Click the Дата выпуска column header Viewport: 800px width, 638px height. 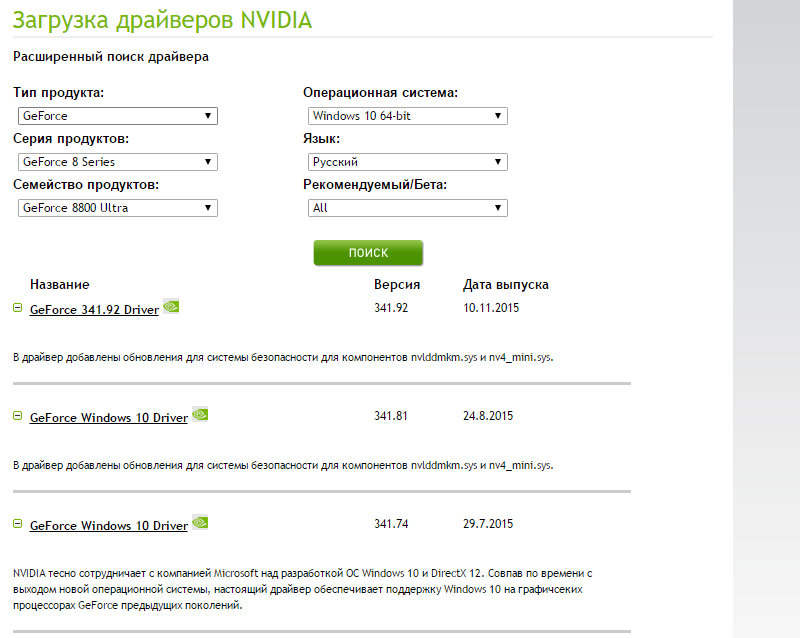pos(505,285)
